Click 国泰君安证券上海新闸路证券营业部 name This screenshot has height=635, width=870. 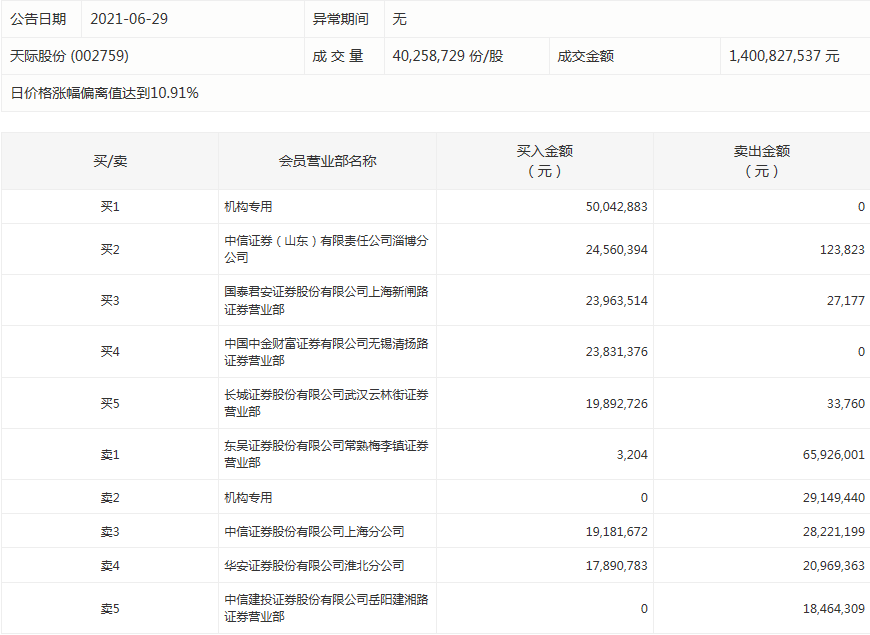[x=326, y=300]
